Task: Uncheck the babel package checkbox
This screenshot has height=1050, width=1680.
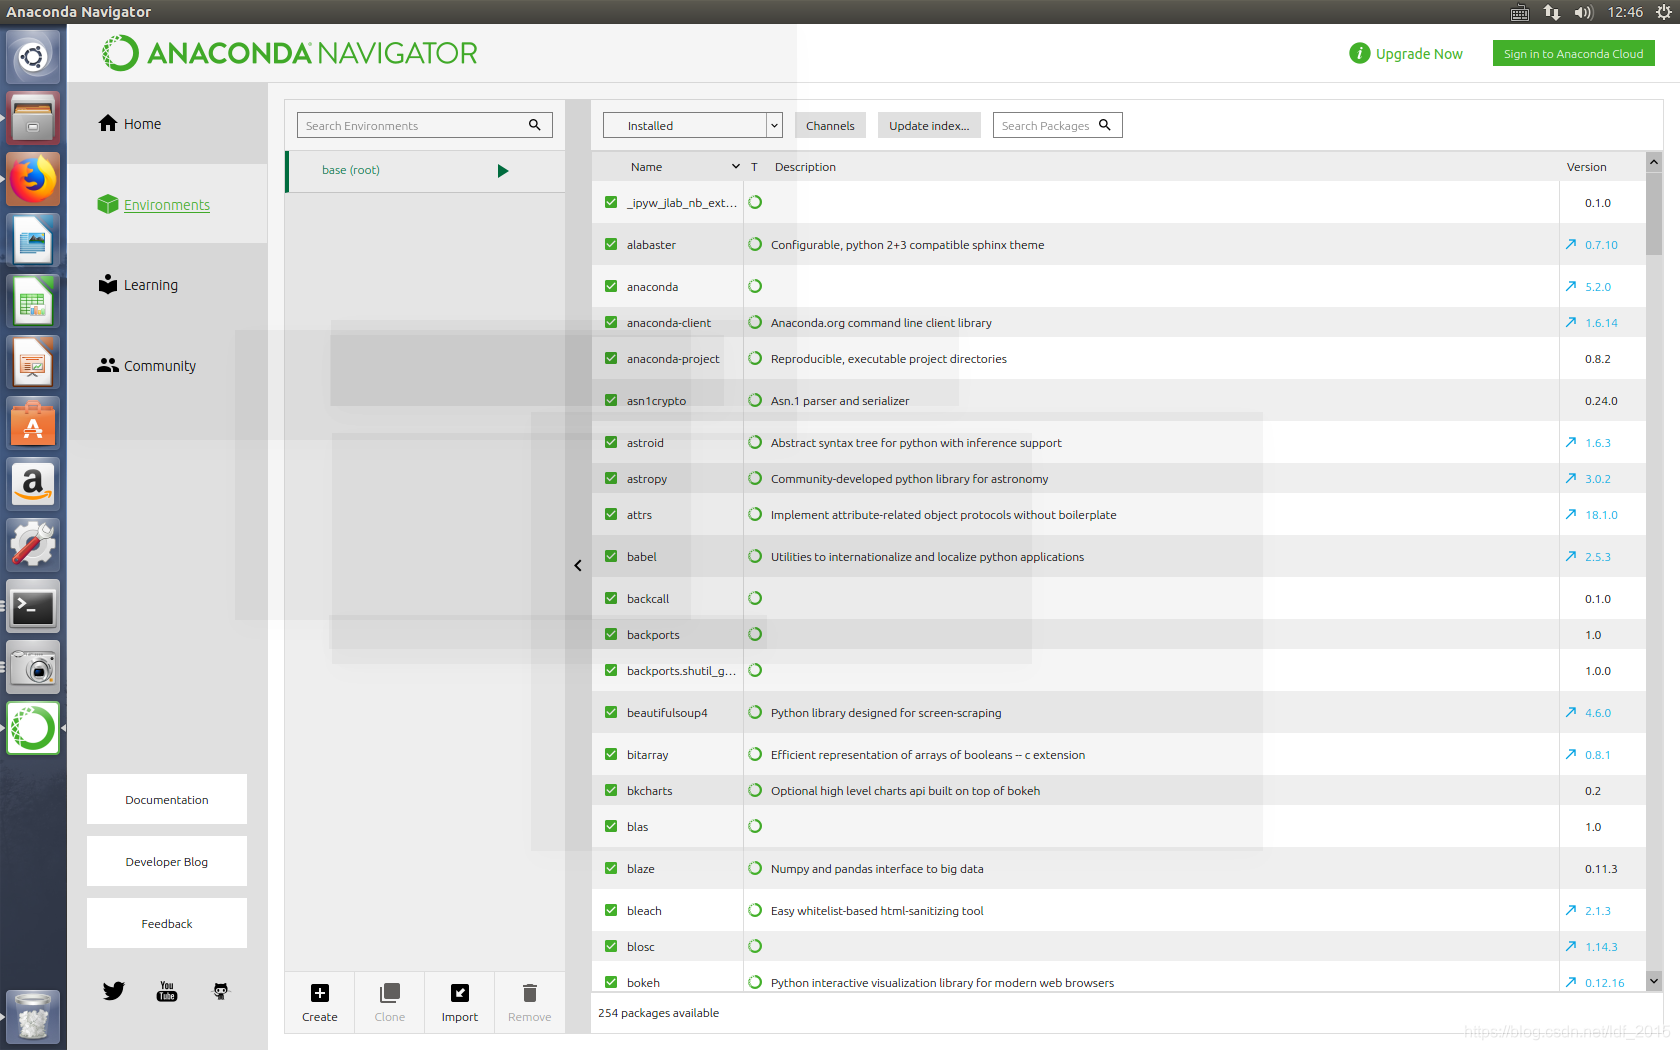Action: click(611, 556)
